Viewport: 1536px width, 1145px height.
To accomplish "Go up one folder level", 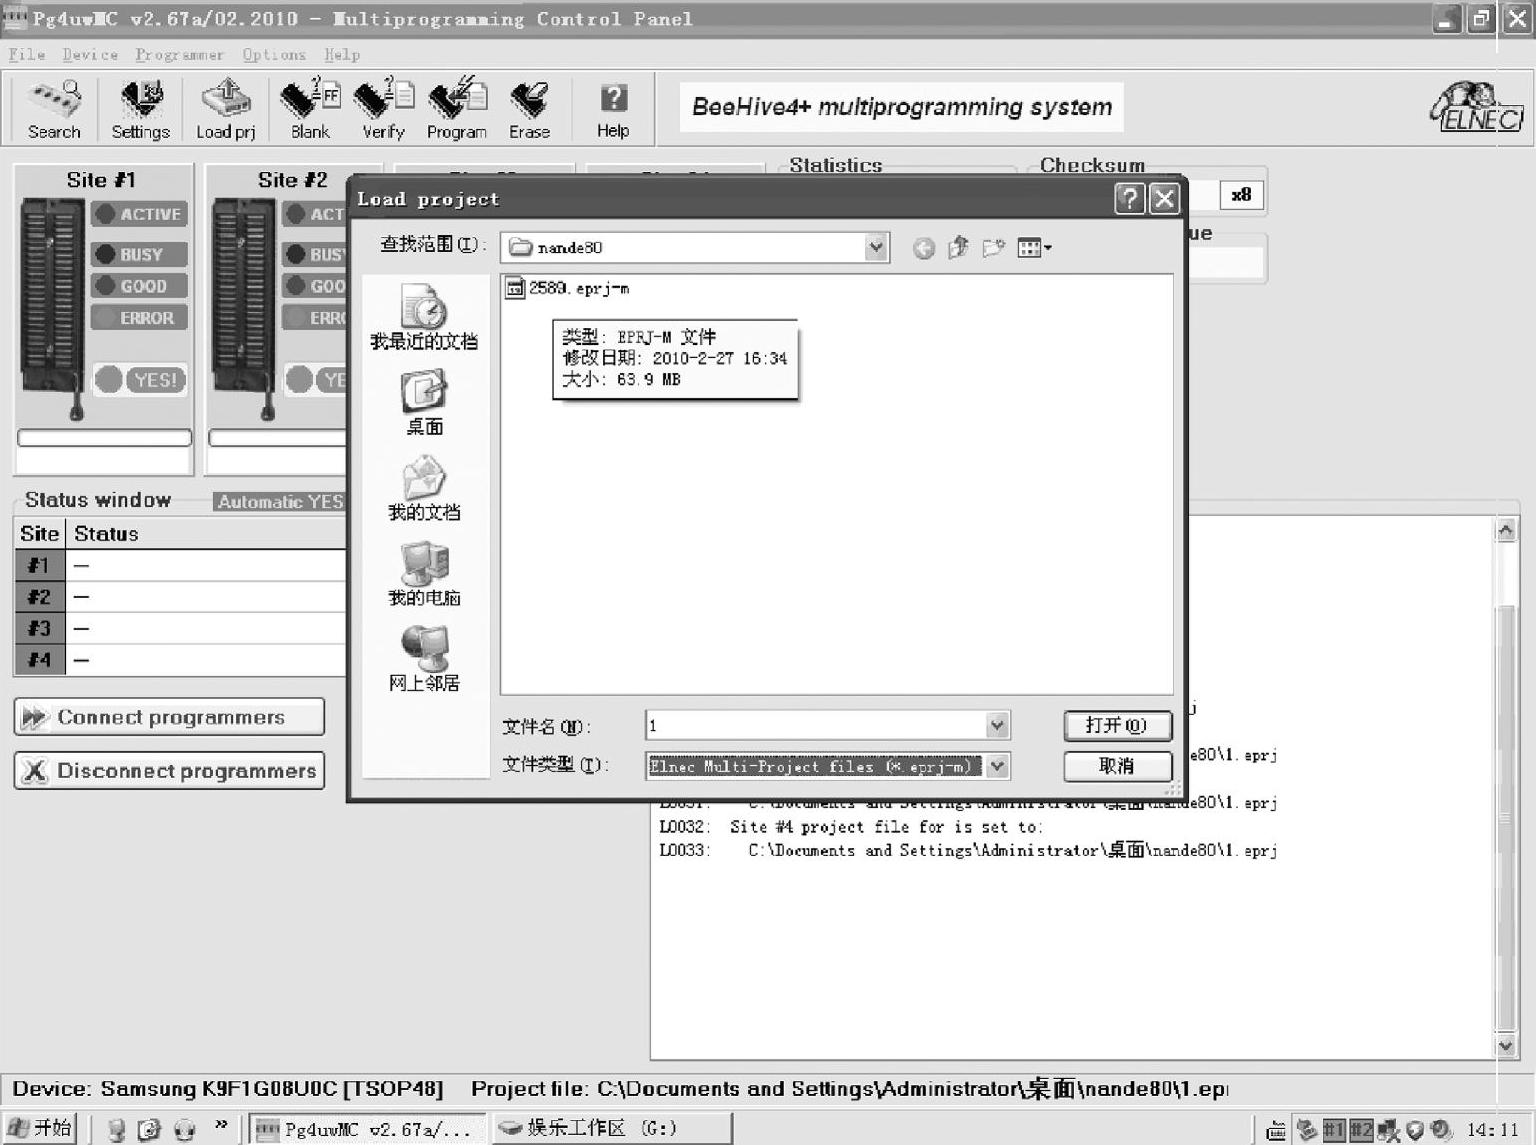I will 958,247.
